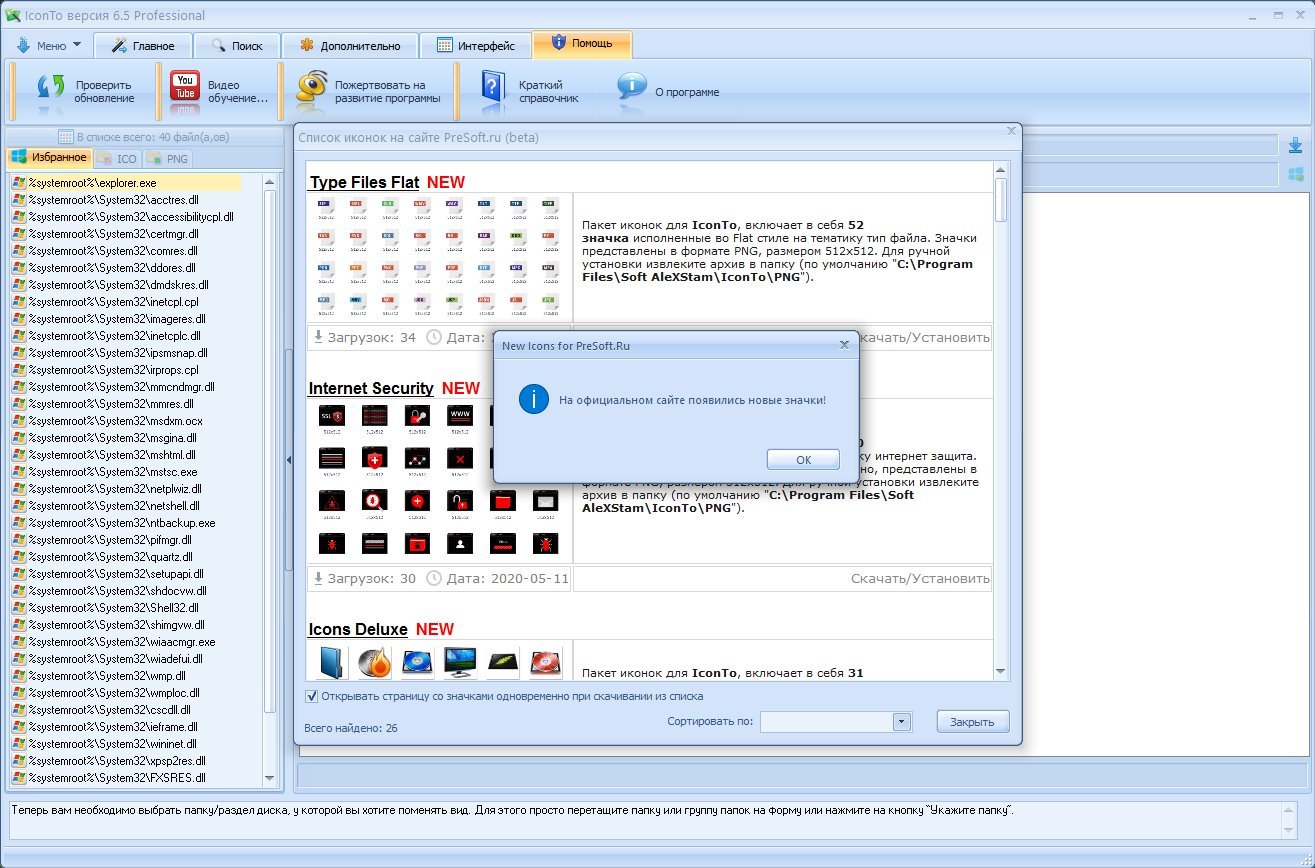Switch to the ICO list tab
Image resolution: width=1315 pixels, height=868 pixels.
[x=118, y=158]
